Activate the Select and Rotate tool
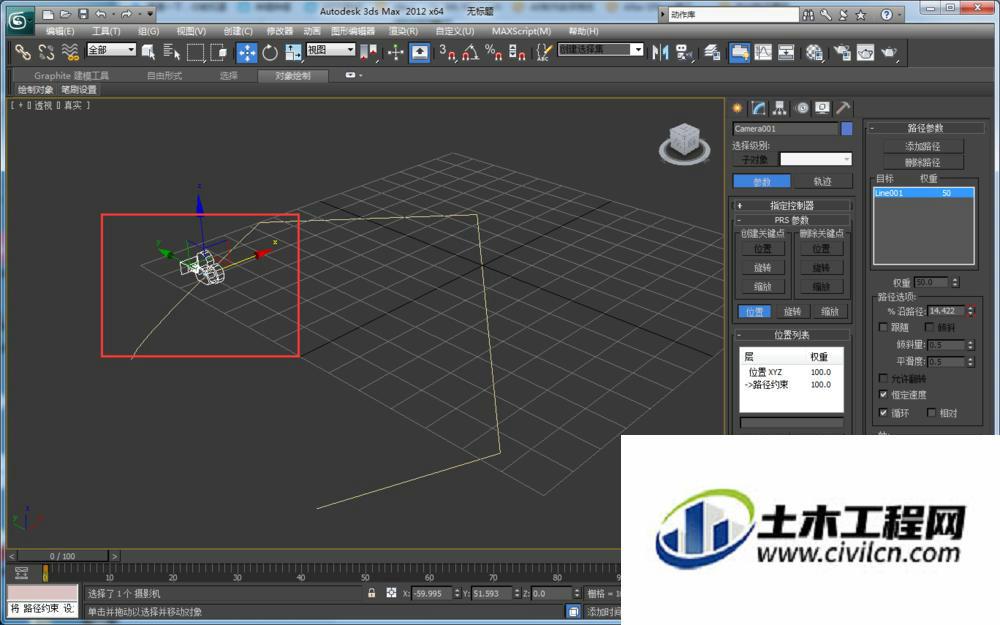The height and width of the screenshot is (625, 1000). tap(270, 52)
